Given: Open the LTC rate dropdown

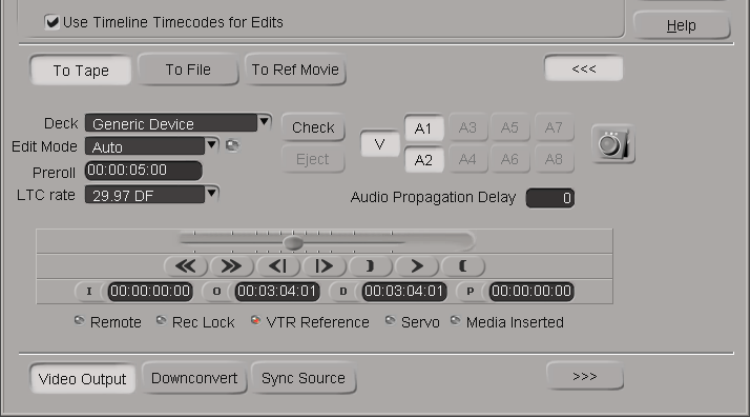Looking at the screenshot, I should coord(211,194).
